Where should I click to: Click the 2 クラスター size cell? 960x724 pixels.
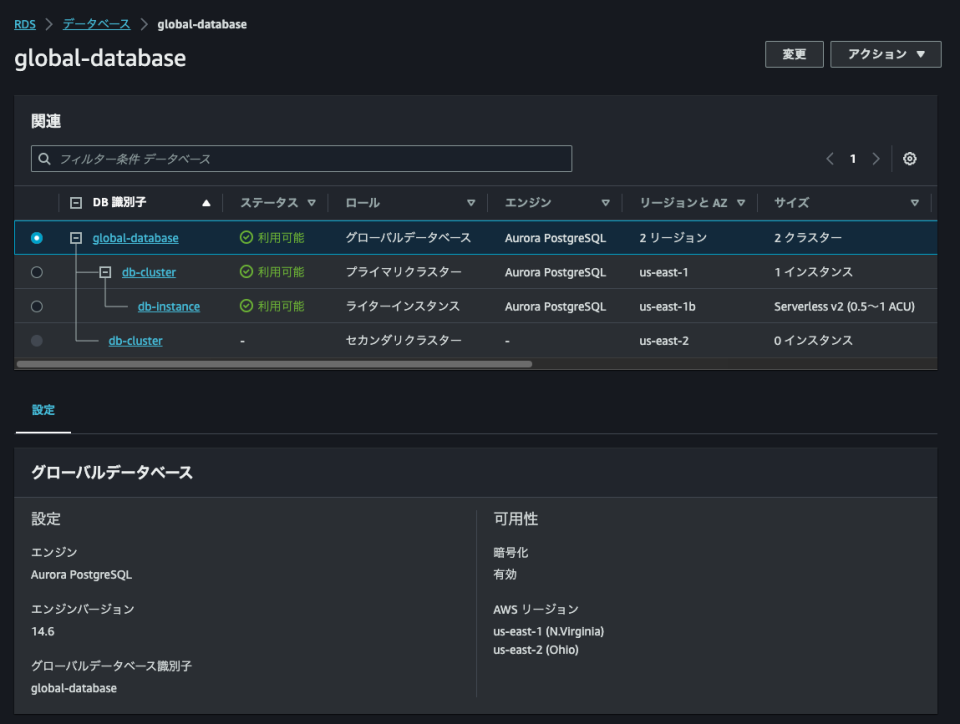click(x=808, y=237)
